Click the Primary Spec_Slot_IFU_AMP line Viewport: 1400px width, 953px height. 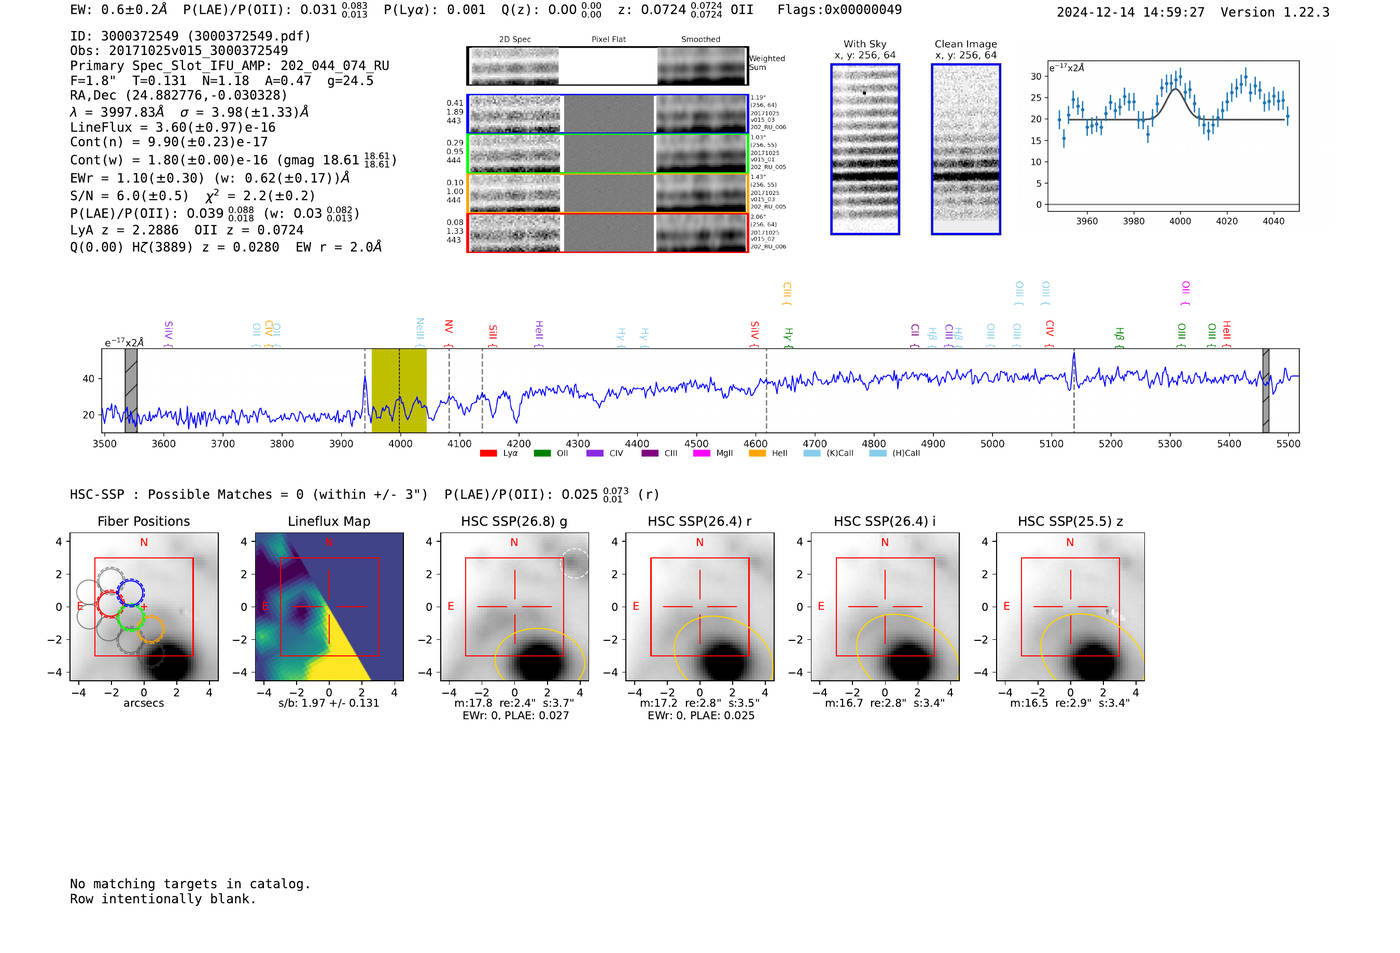pos(229,66)
